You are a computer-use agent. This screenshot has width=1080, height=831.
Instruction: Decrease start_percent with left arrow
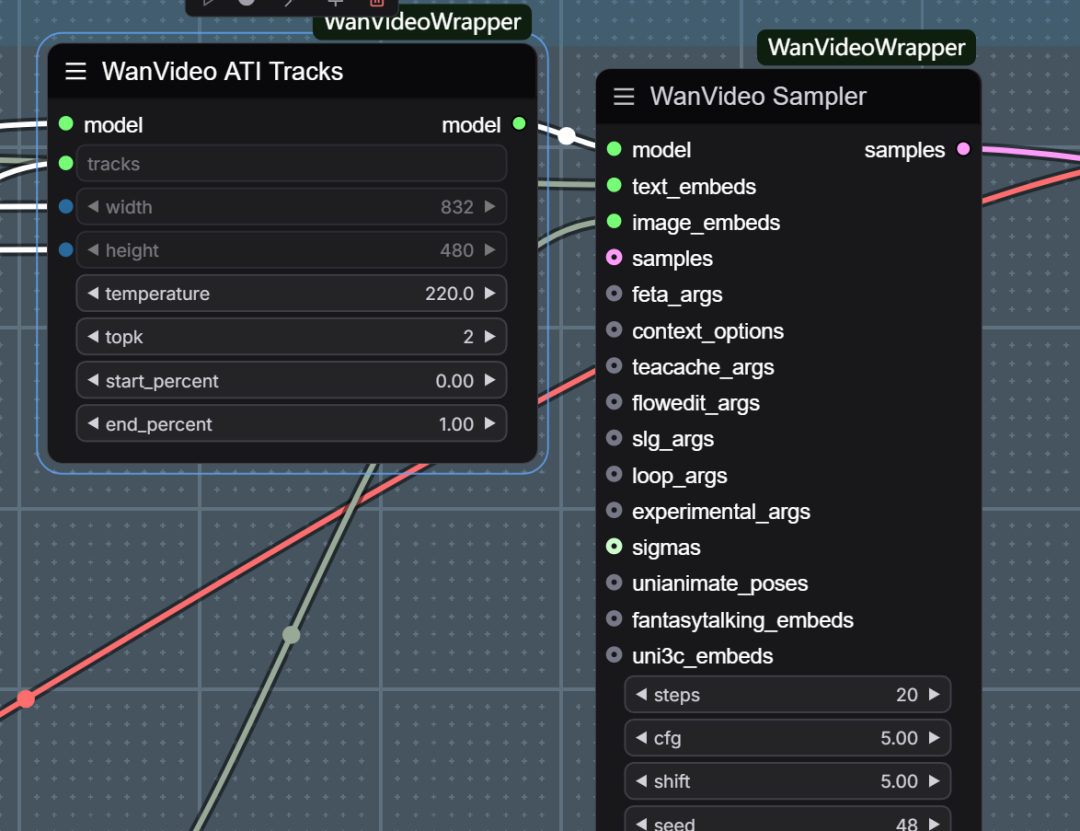[93, 380]
